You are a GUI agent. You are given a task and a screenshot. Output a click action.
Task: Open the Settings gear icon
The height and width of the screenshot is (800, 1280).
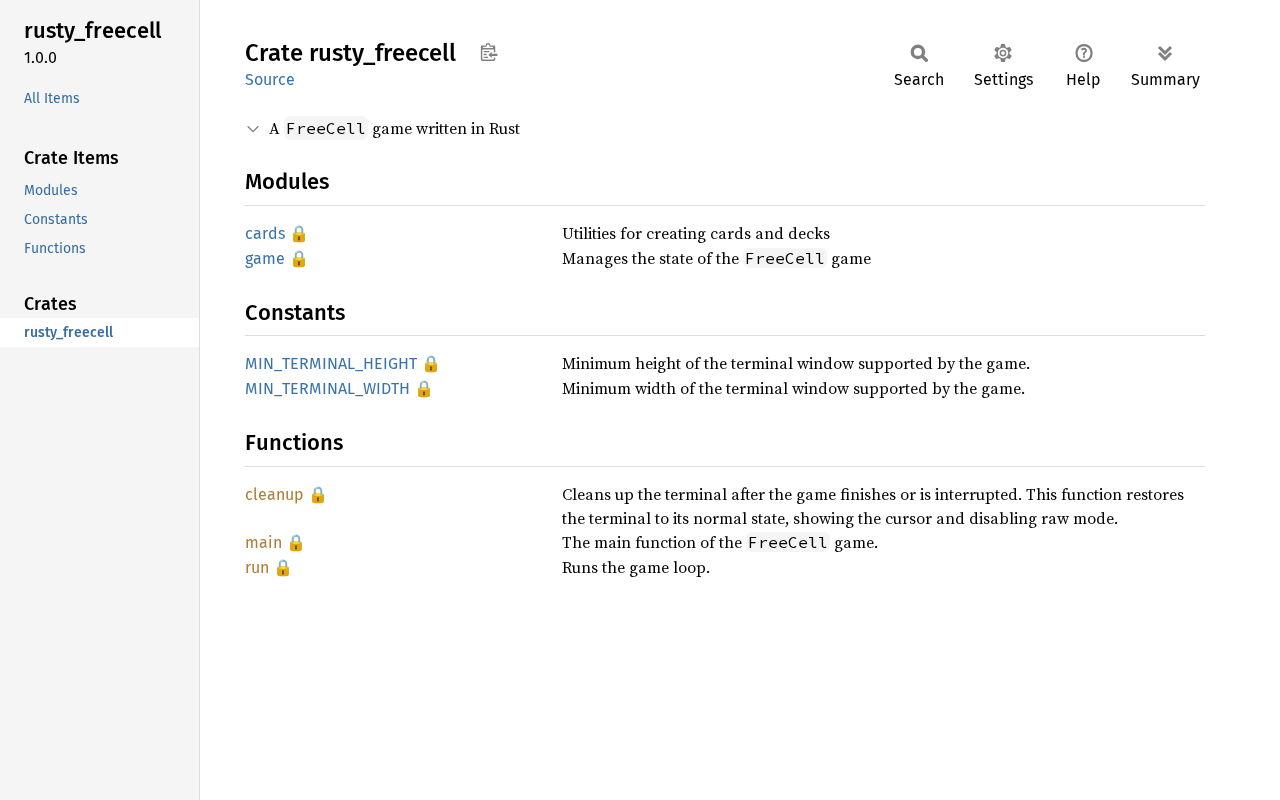pyautogui.click(x=1003, y=54)
